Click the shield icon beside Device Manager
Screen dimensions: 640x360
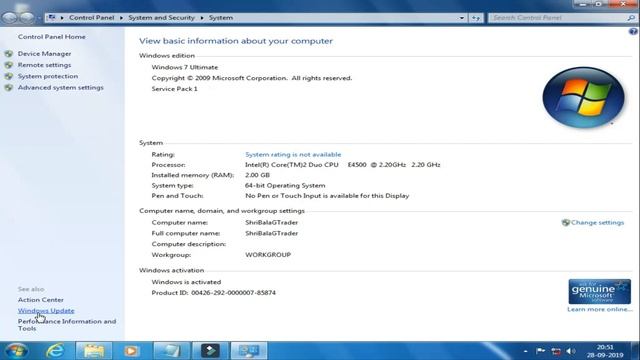click(9, 53)
